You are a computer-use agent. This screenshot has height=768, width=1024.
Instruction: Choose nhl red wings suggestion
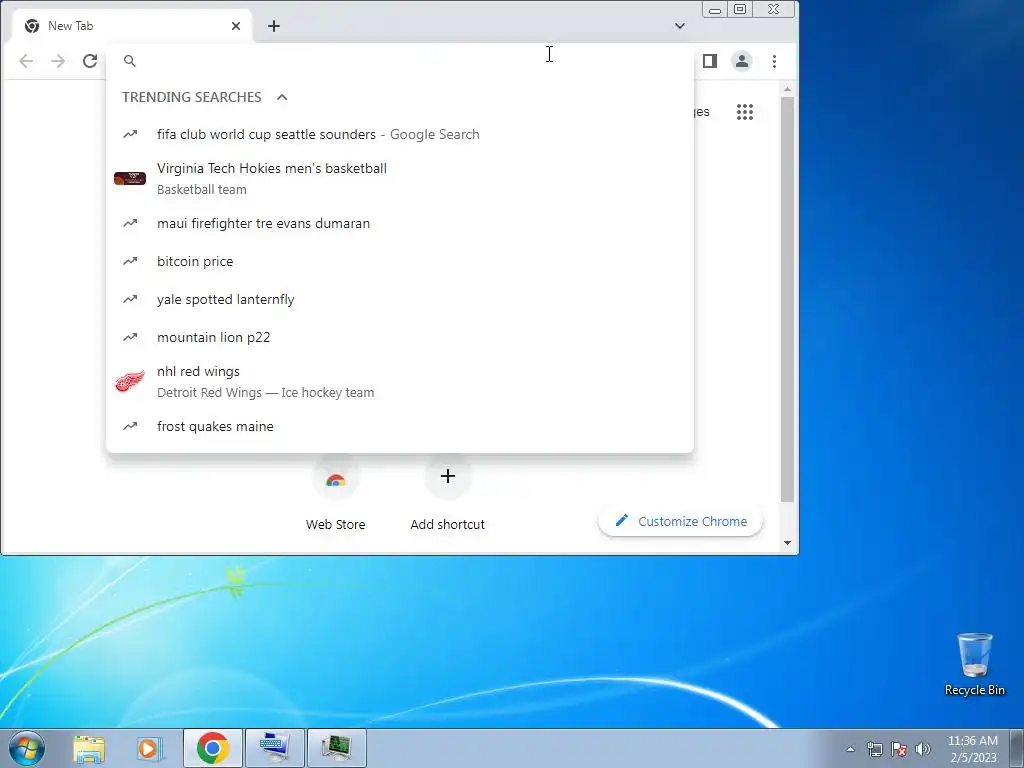point(400,381)
